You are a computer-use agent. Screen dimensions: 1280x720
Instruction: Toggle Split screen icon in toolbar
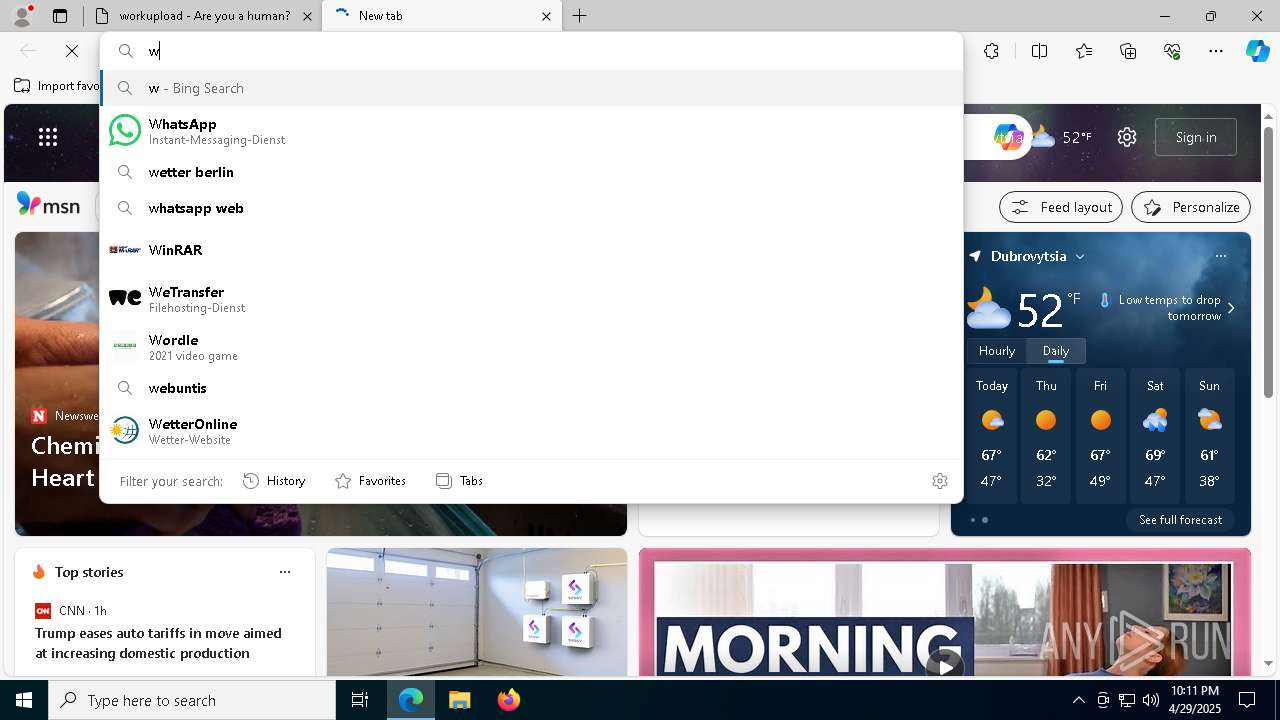click(1039, 51)
